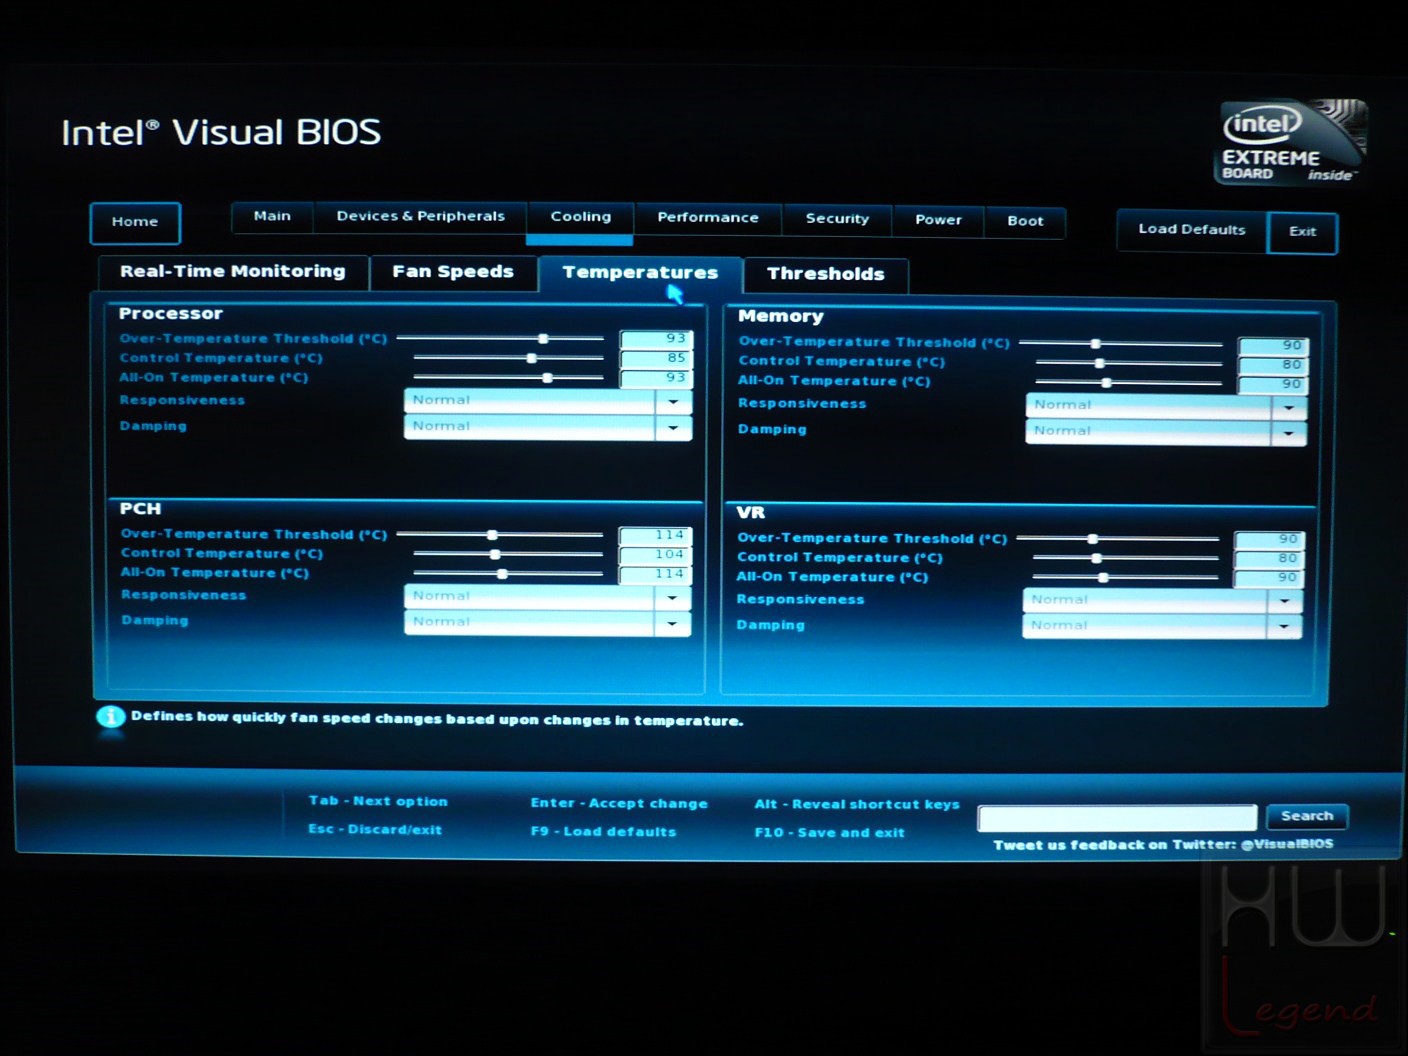Open VR Damping dropdown
This screenshot has height=1056, width=1408.
[x=1162, y=627]
